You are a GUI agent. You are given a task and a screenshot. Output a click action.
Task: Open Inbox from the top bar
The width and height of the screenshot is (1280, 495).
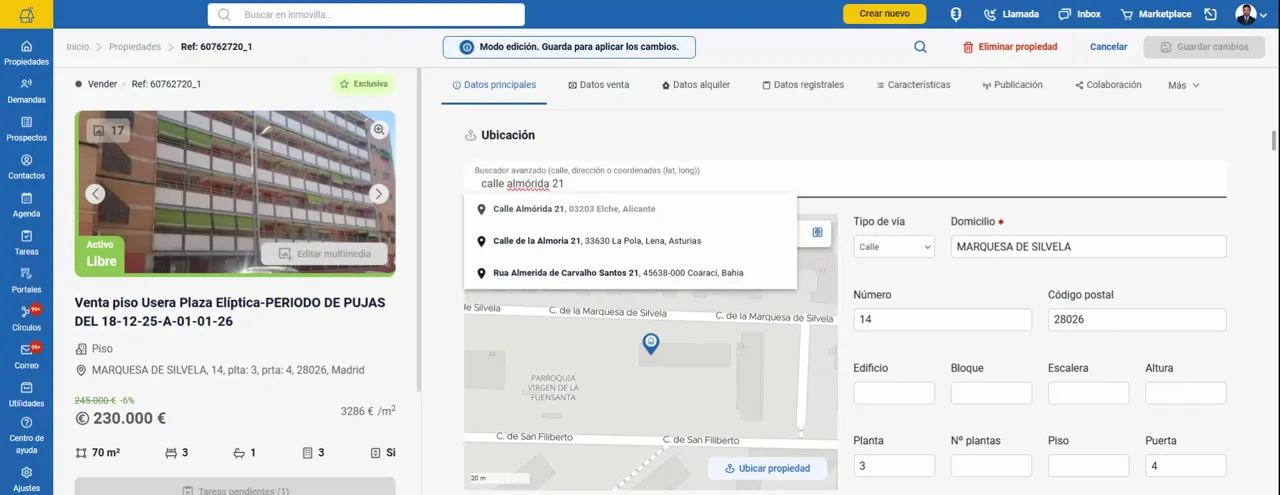(x=1079, y=14)
